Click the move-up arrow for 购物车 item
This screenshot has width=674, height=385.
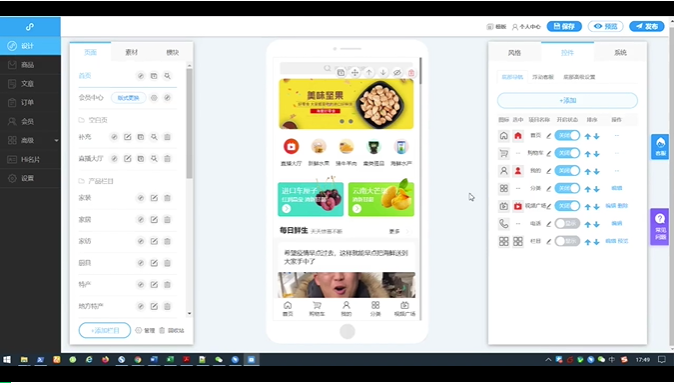588,154
